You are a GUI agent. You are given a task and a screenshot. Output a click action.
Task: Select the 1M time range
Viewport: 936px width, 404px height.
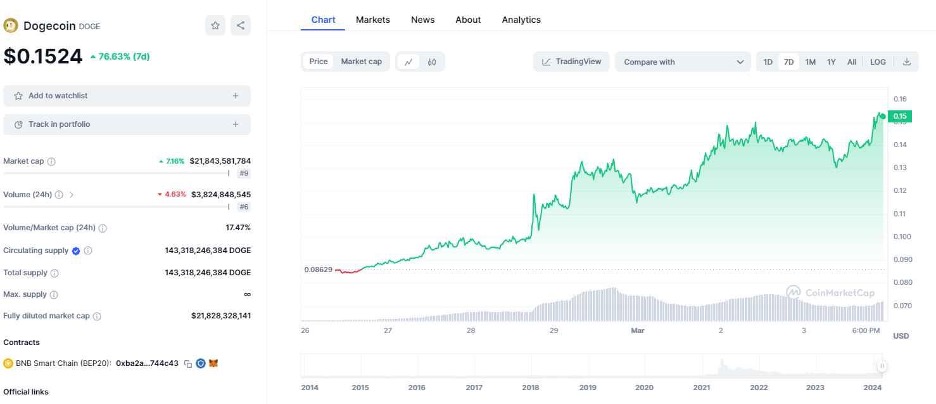(810, 62)
